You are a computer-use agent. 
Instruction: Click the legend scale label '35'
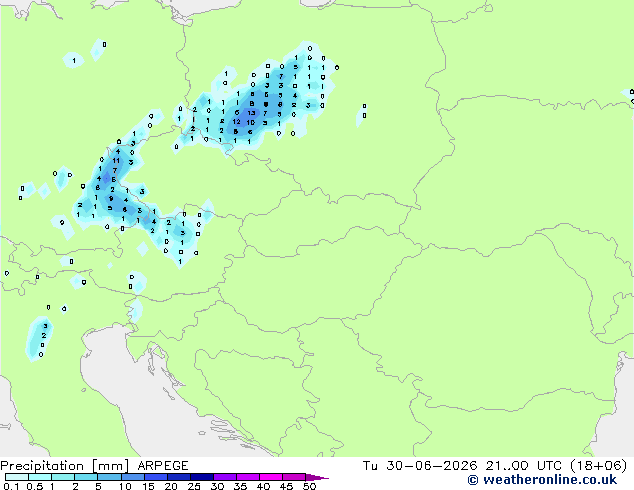tap(240, 486)
